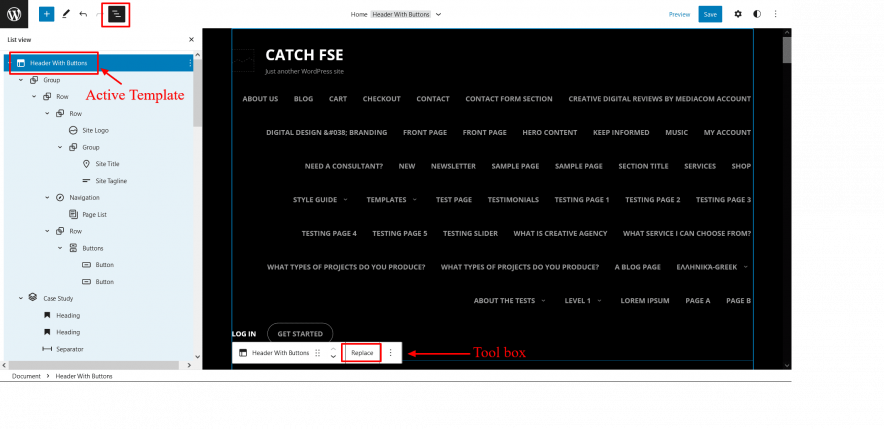
Task: Open options for Header With Buttons in list
Action: 190,63
